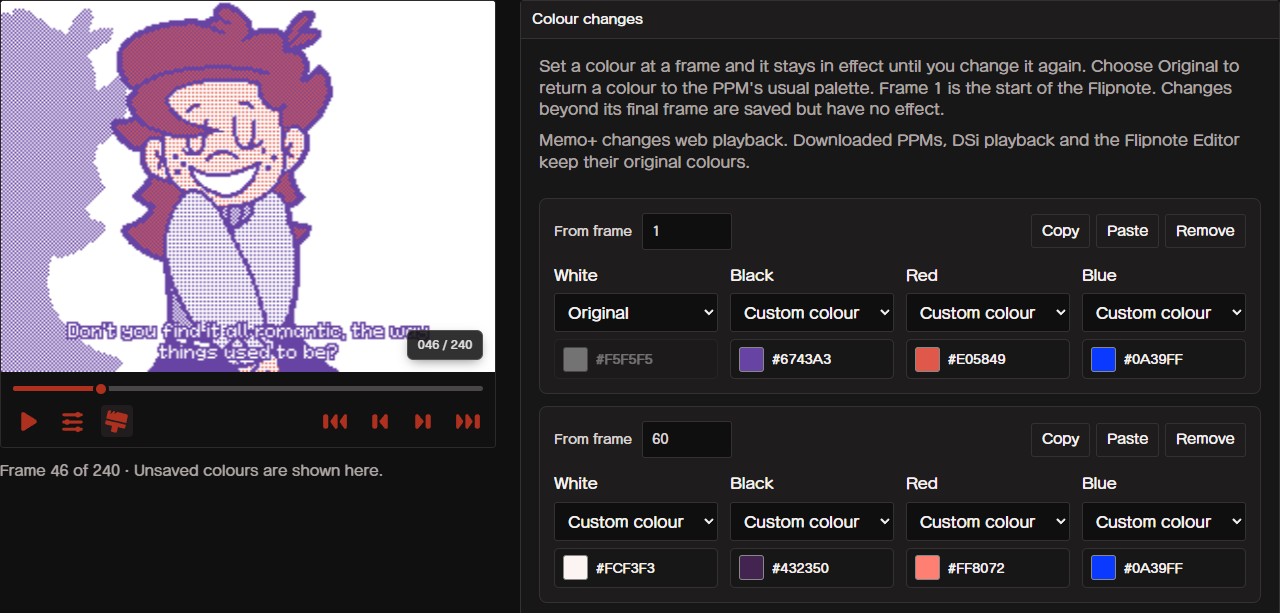The image size is (1280, 613).
Task: Click the #E05849 hex value text
Action: (977, 359)
